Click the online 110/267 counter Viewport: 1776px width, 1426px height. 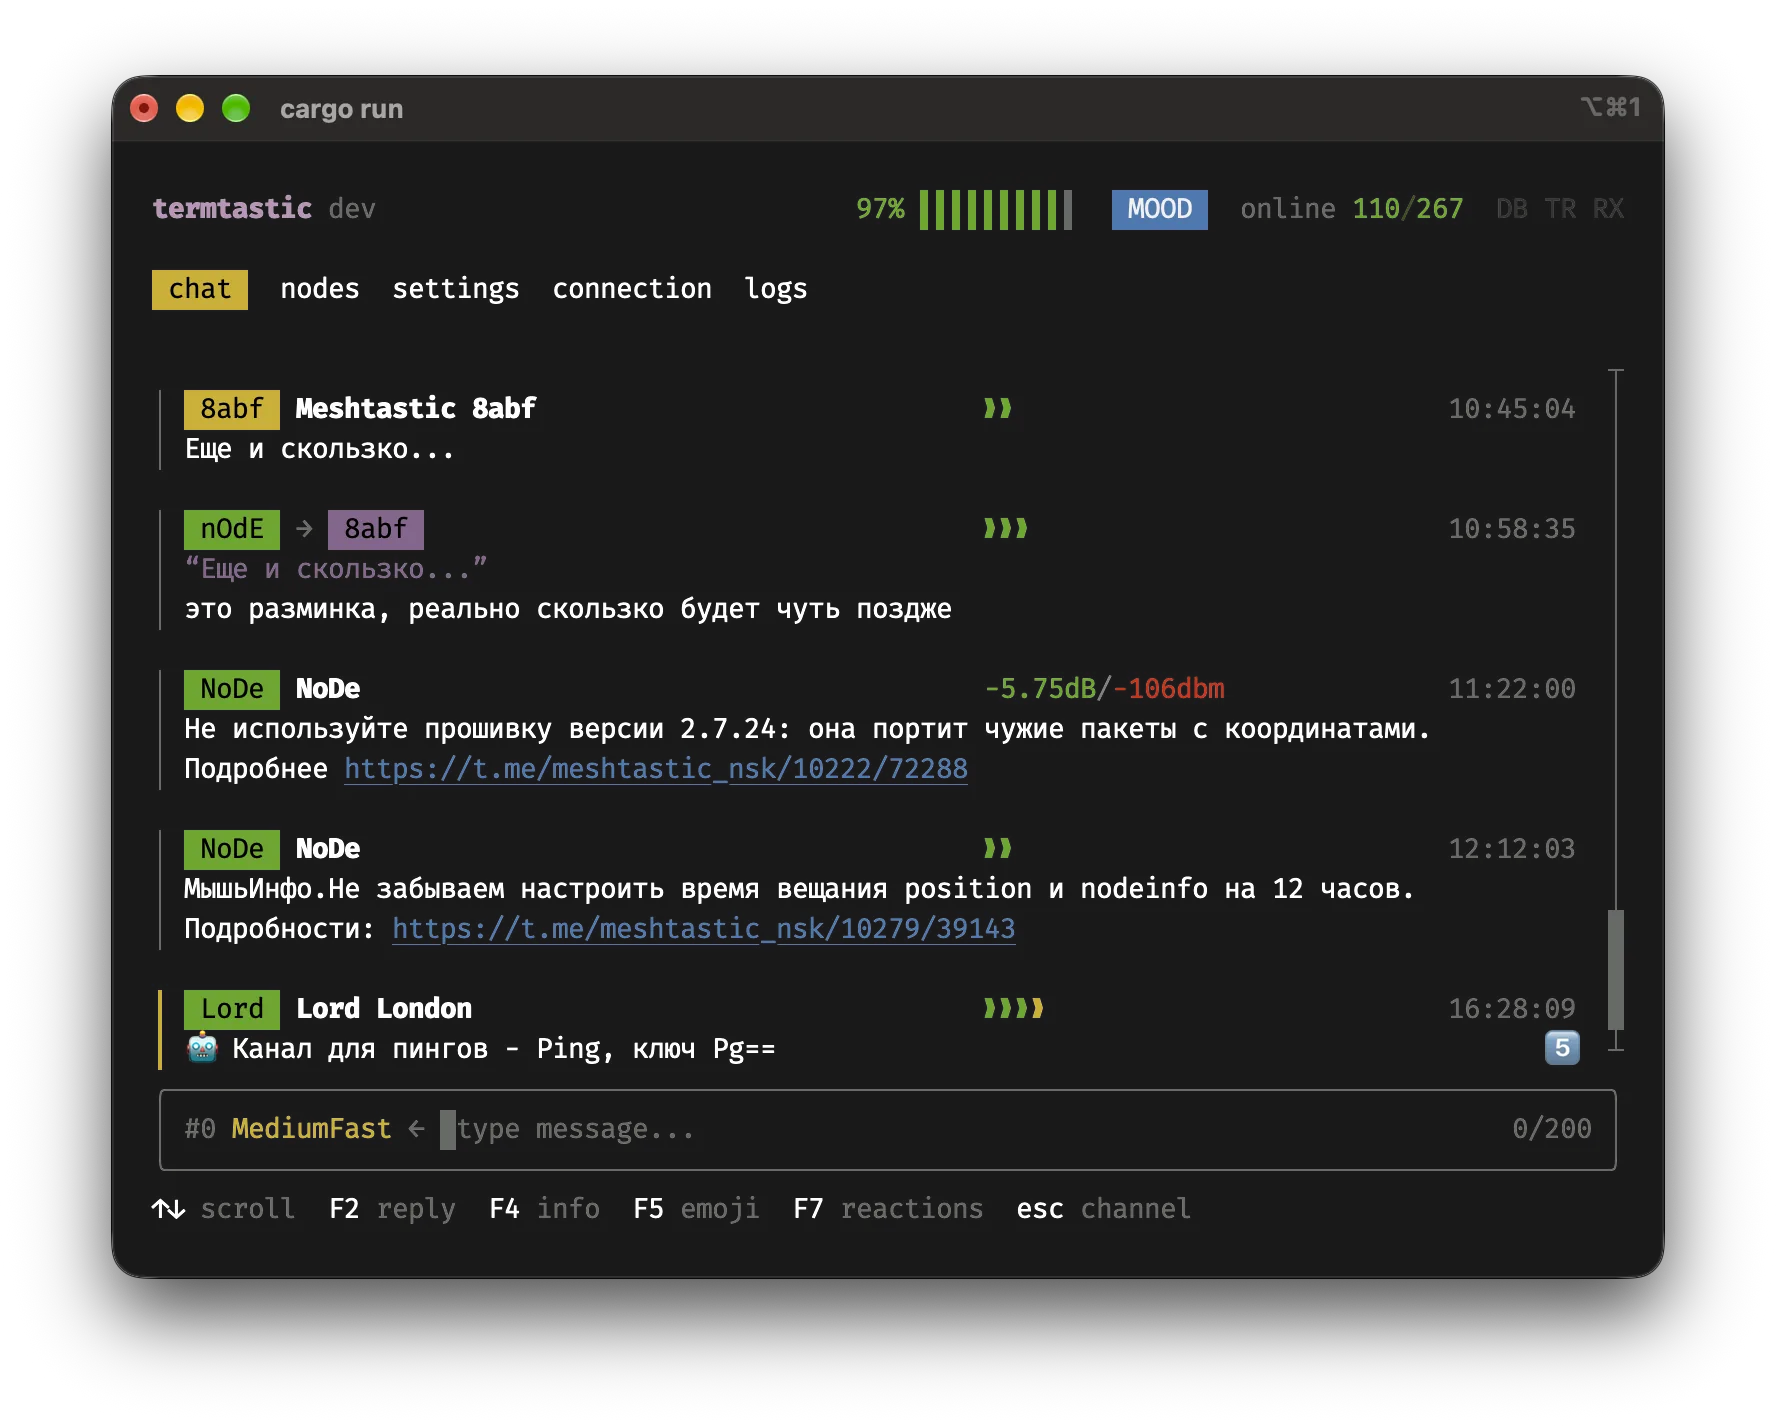coord(1352,209)
